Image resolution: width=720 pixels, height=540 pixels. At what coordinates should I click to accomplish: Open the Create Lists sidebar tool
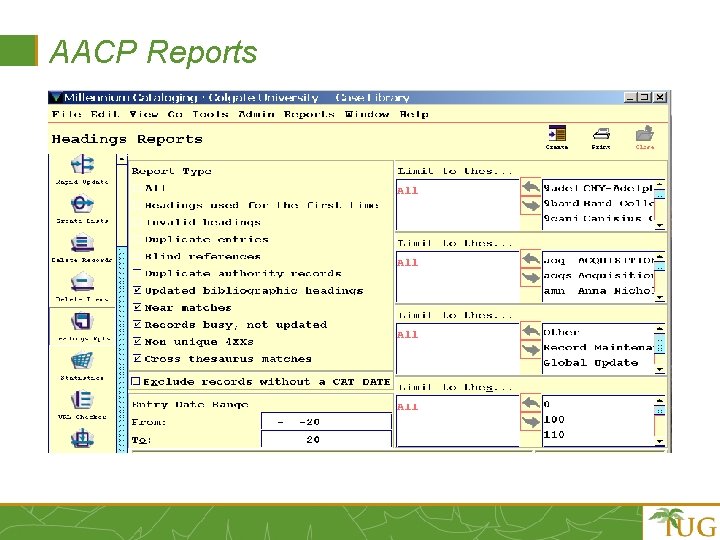(x=82, y=208)
